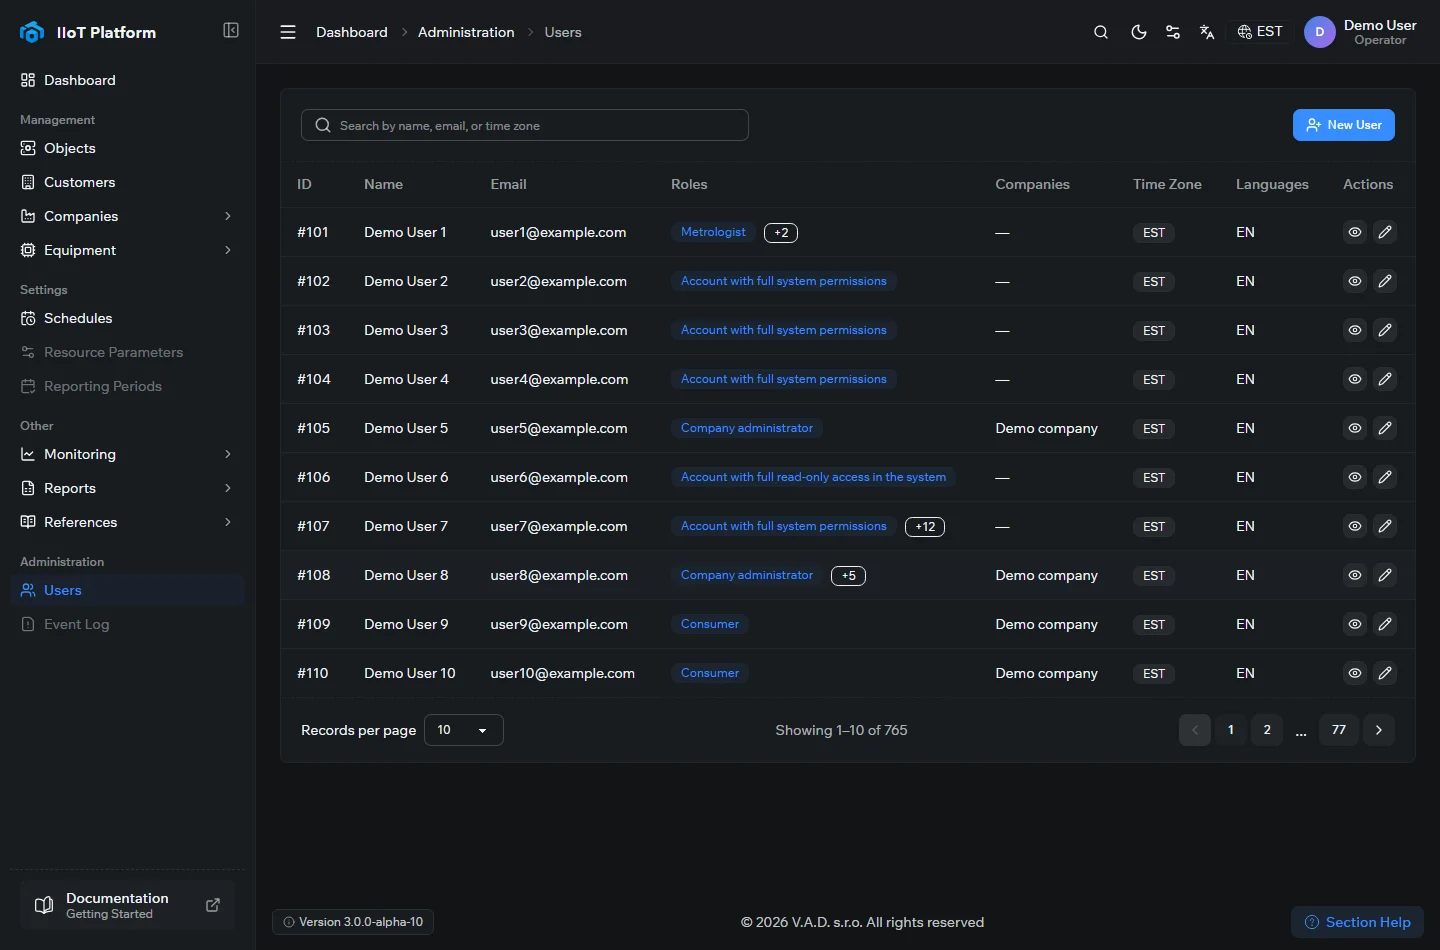Open the Records per page dropdown
1440x950 pixels.
[x=464, y=730]
